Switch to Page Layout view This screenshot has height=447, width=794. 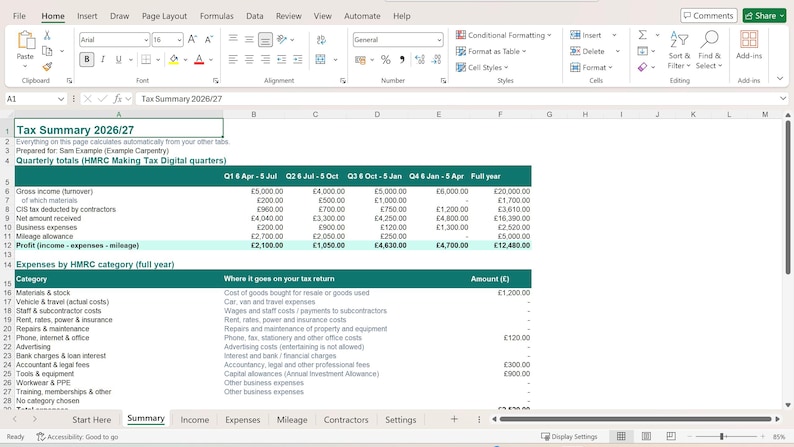click(646, 436)
